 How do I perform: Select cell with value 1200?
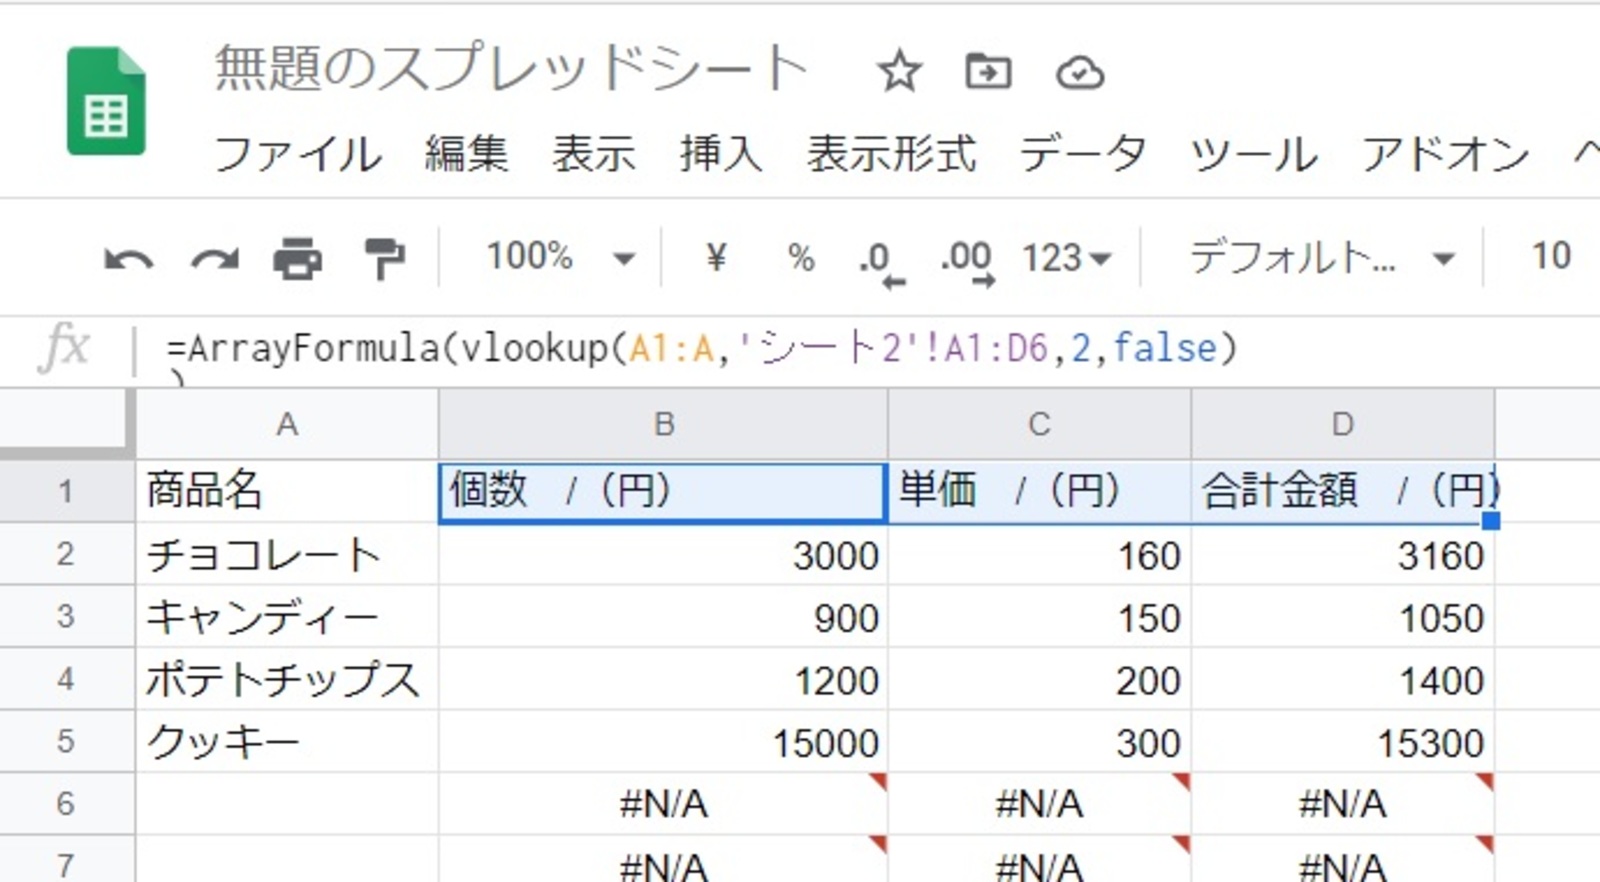(663, 679)
